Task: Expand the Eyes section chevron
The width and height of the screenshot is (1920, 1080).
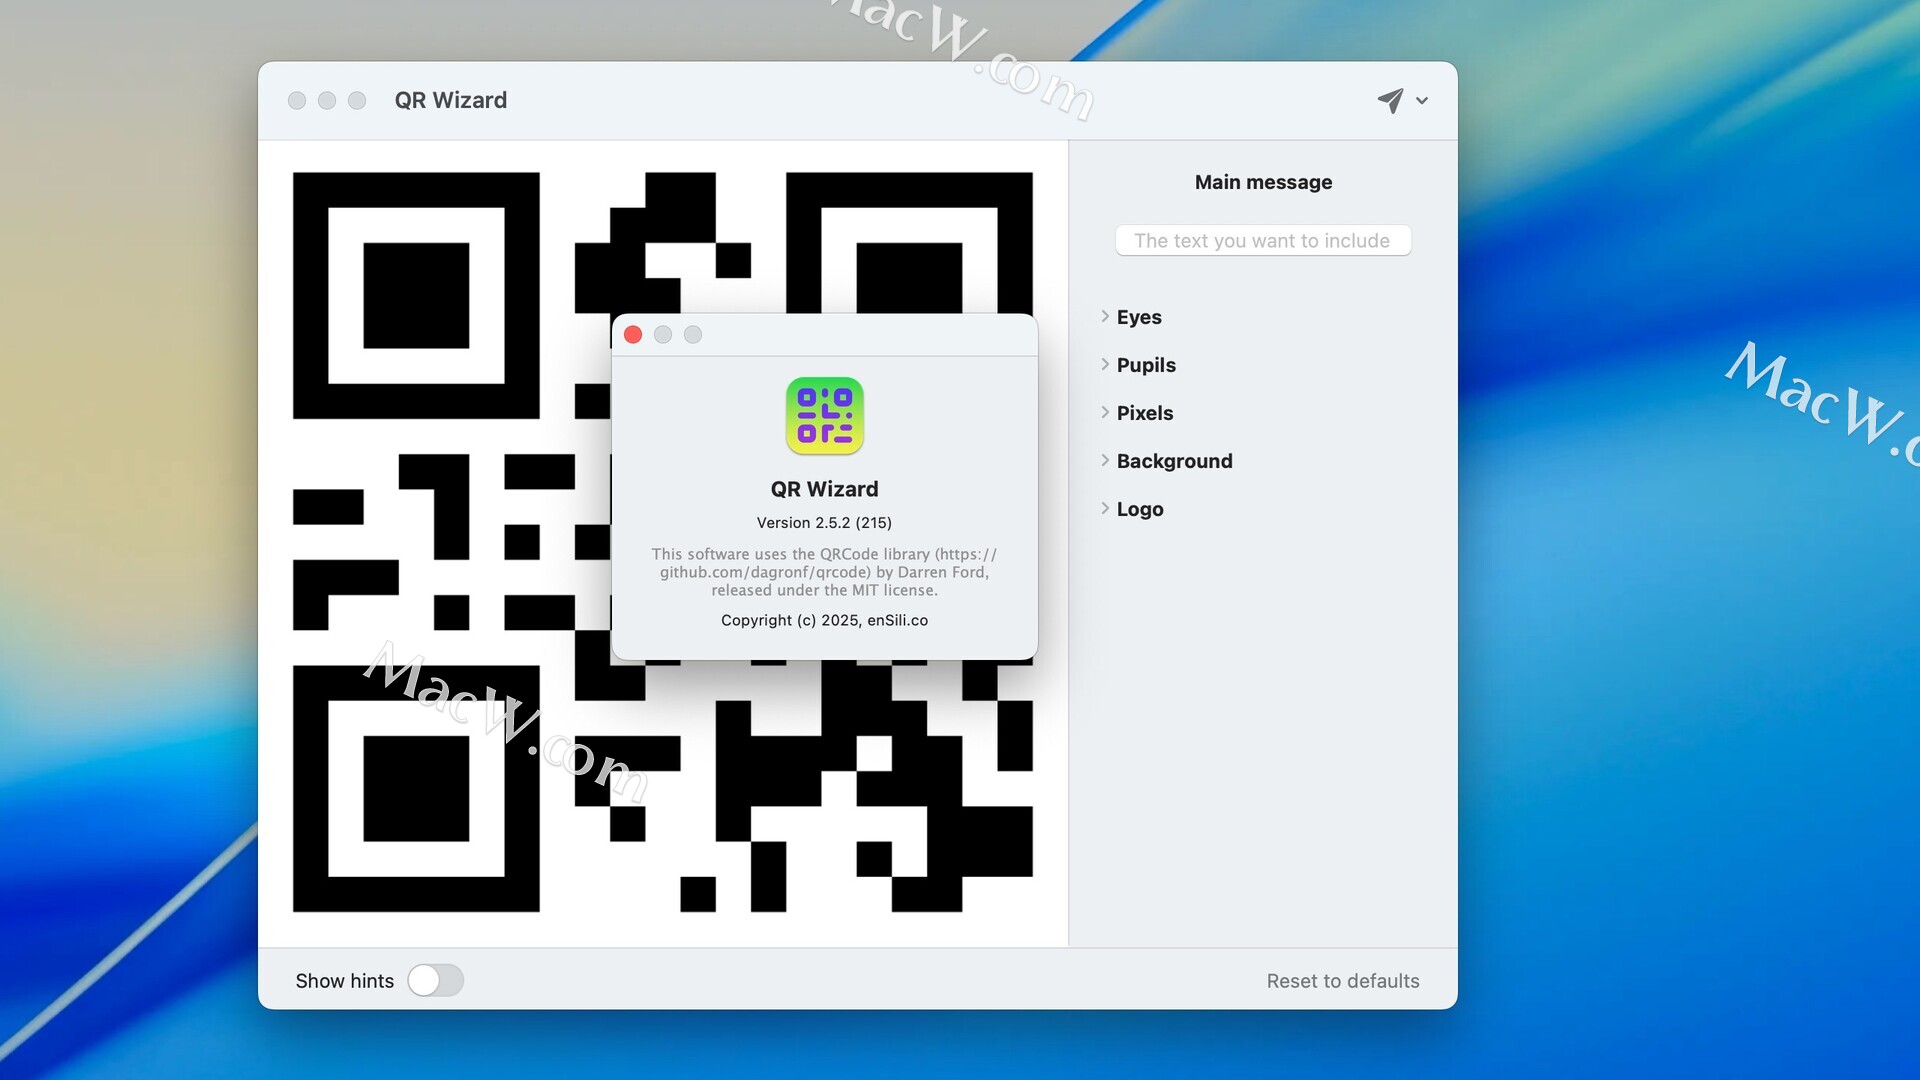Action: [x=1105, y=317]
